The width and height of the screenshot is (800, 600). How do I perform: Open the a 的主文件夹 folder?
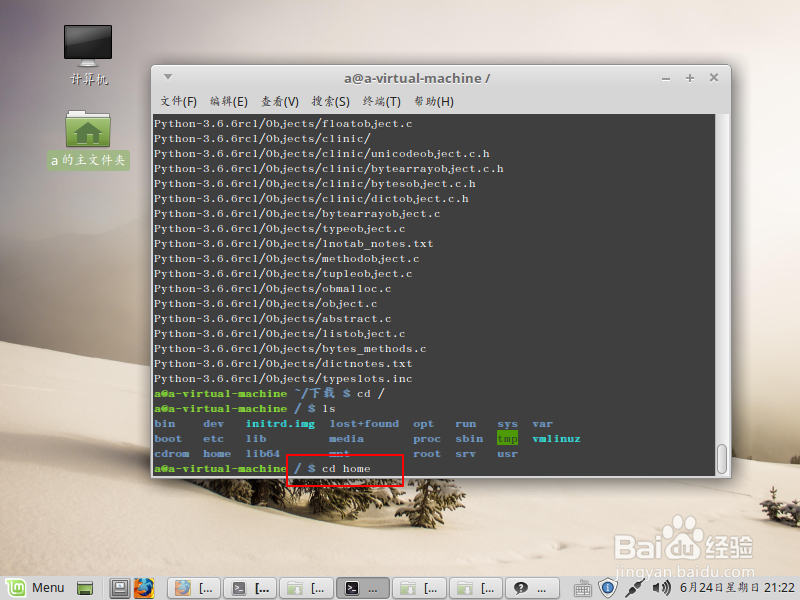pyautogui.click(x=86, y=130)
